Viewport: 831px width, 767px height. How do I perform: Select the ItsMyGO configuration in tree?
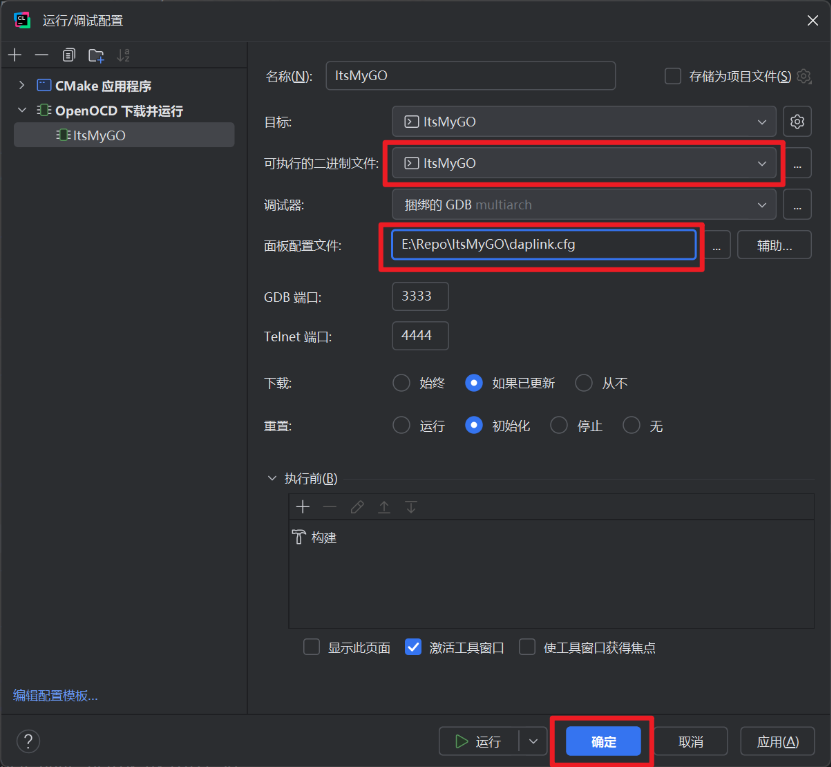124,135
